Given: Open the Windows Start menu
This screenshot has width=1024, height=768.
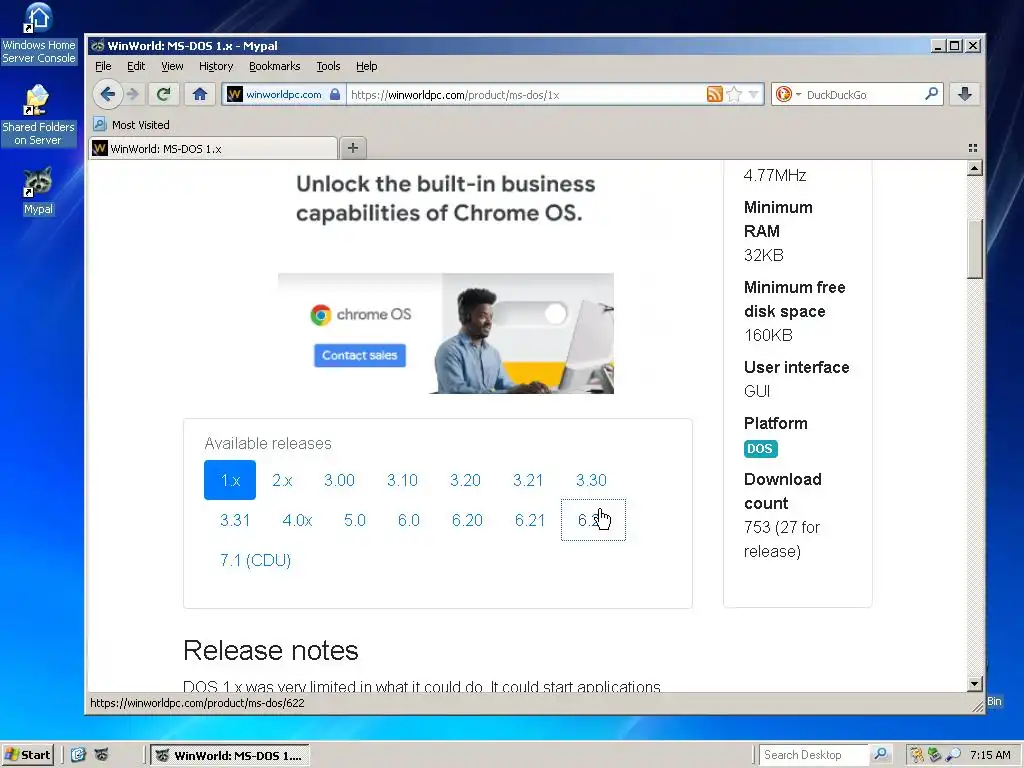Looking at the screenshot, I should (x=27, y=755).
